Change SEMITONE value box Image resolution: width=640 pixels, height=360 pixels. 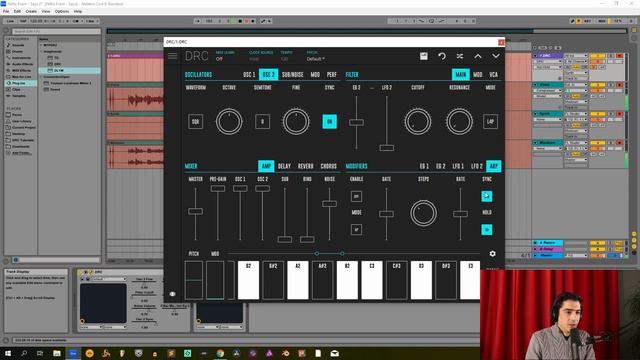pos(262,122)
